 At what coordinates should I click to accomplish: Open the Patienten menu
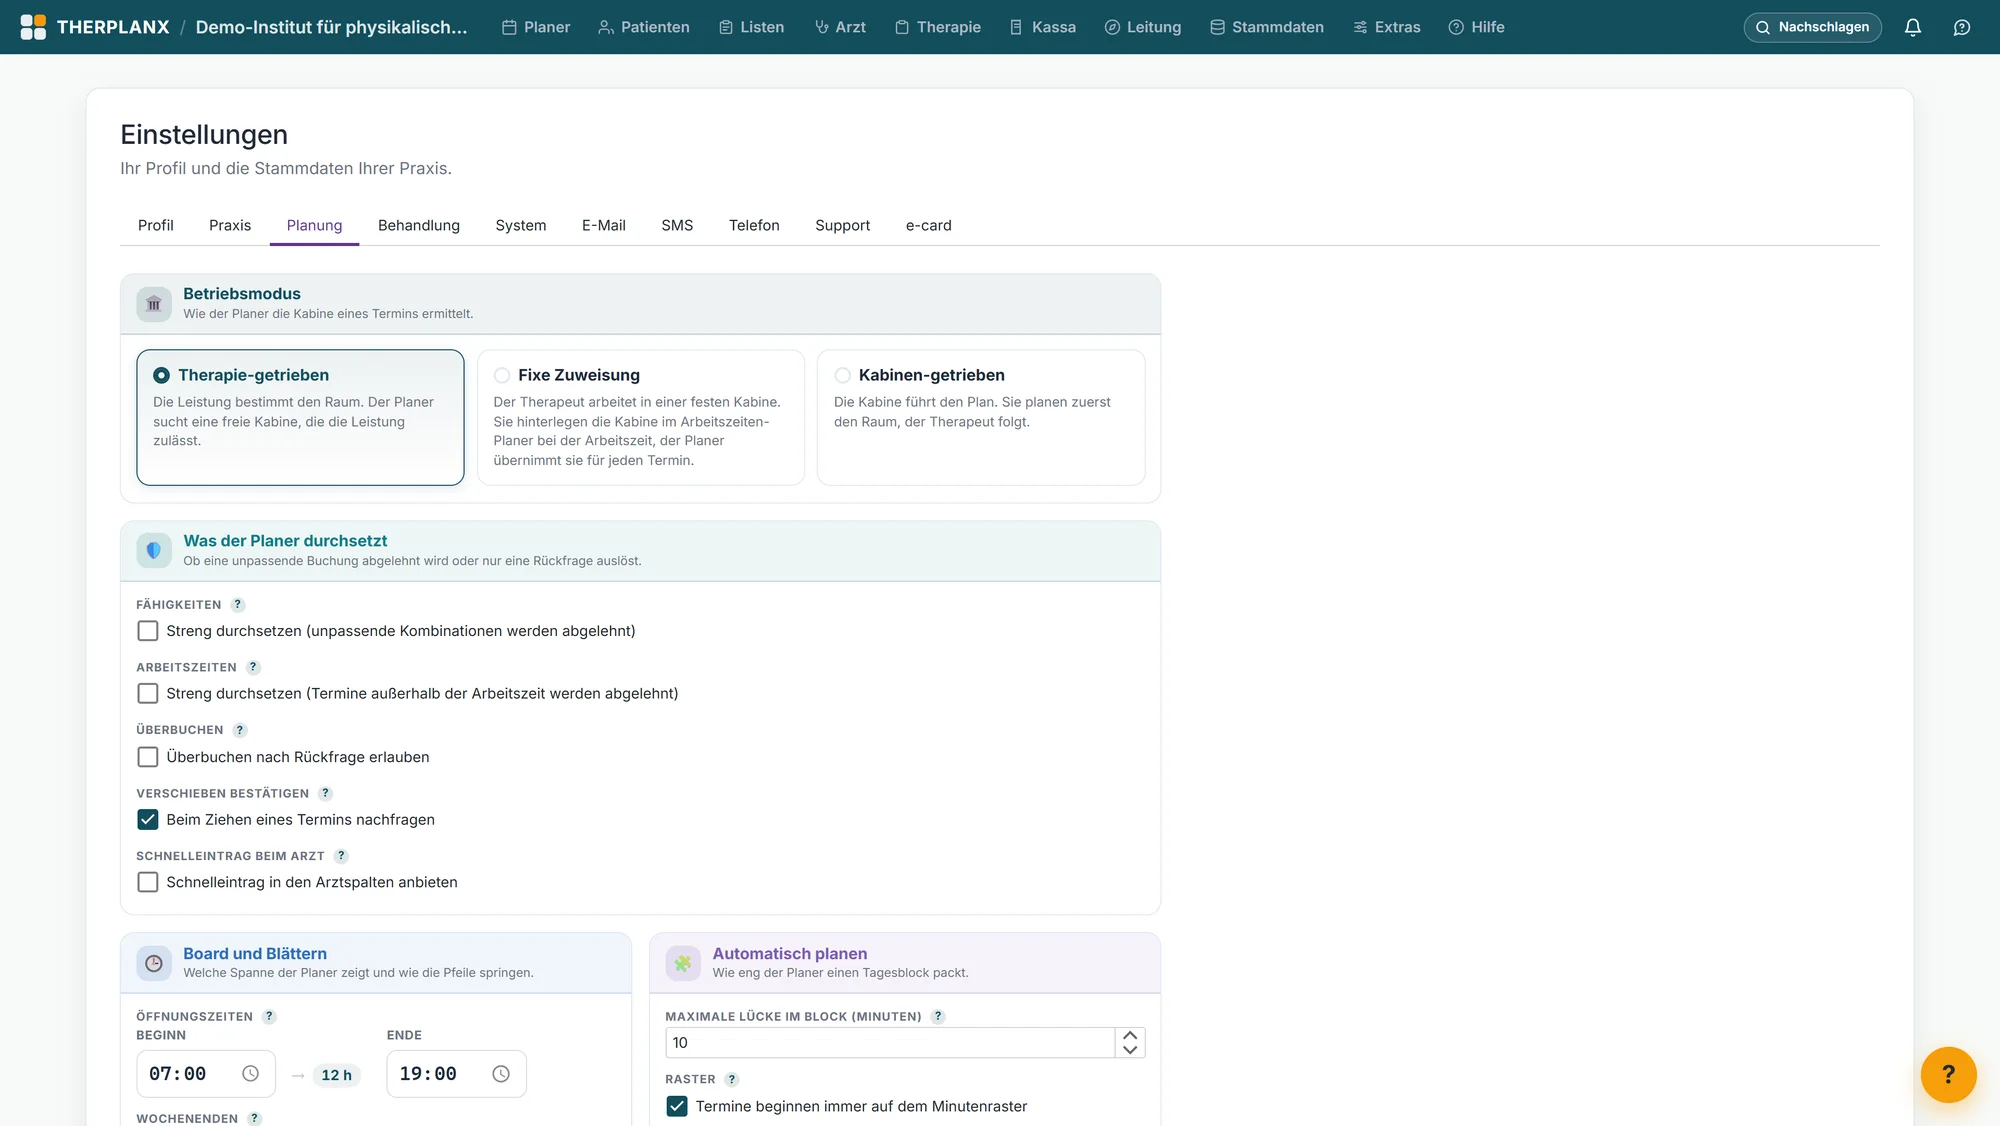tap(644, 27)
